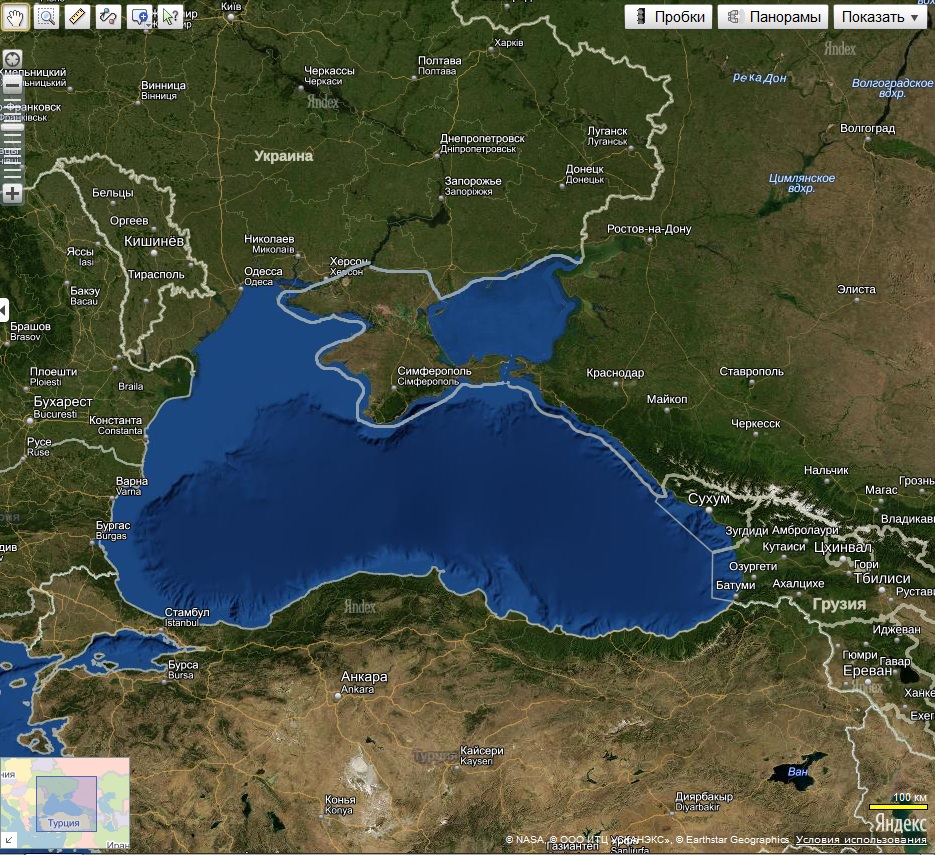Select the what's-here info cursor tool
The width and height of the screenshot is (935, 855).
point(169,16)
